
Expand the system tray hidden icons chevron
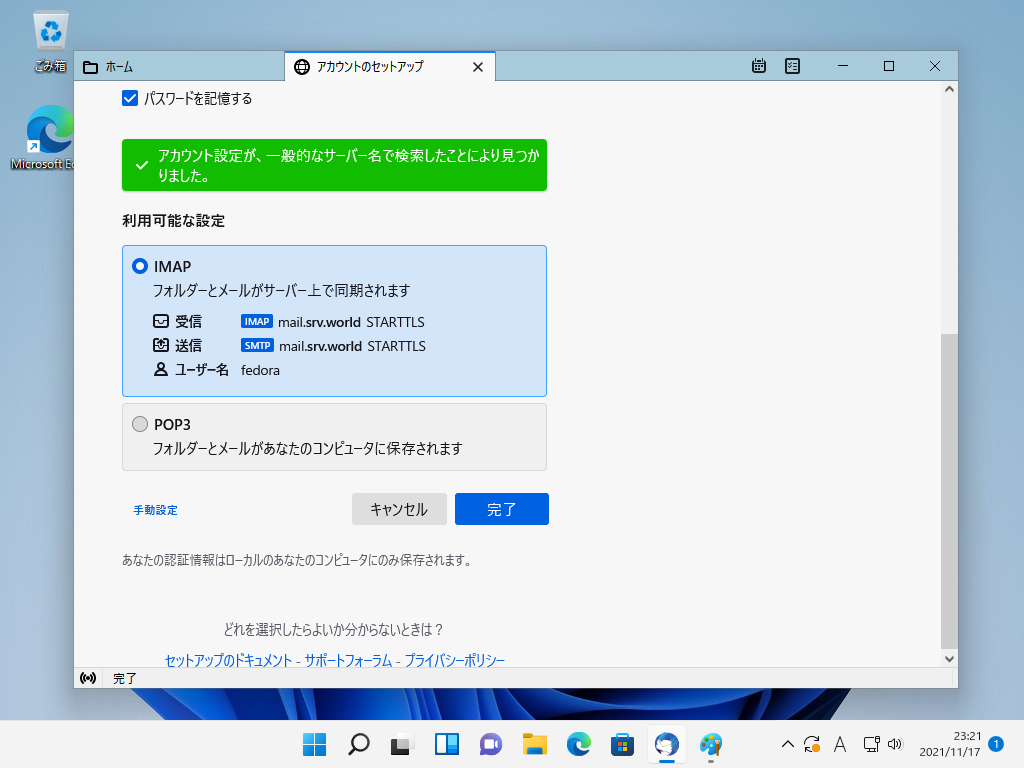coord(787,744)
